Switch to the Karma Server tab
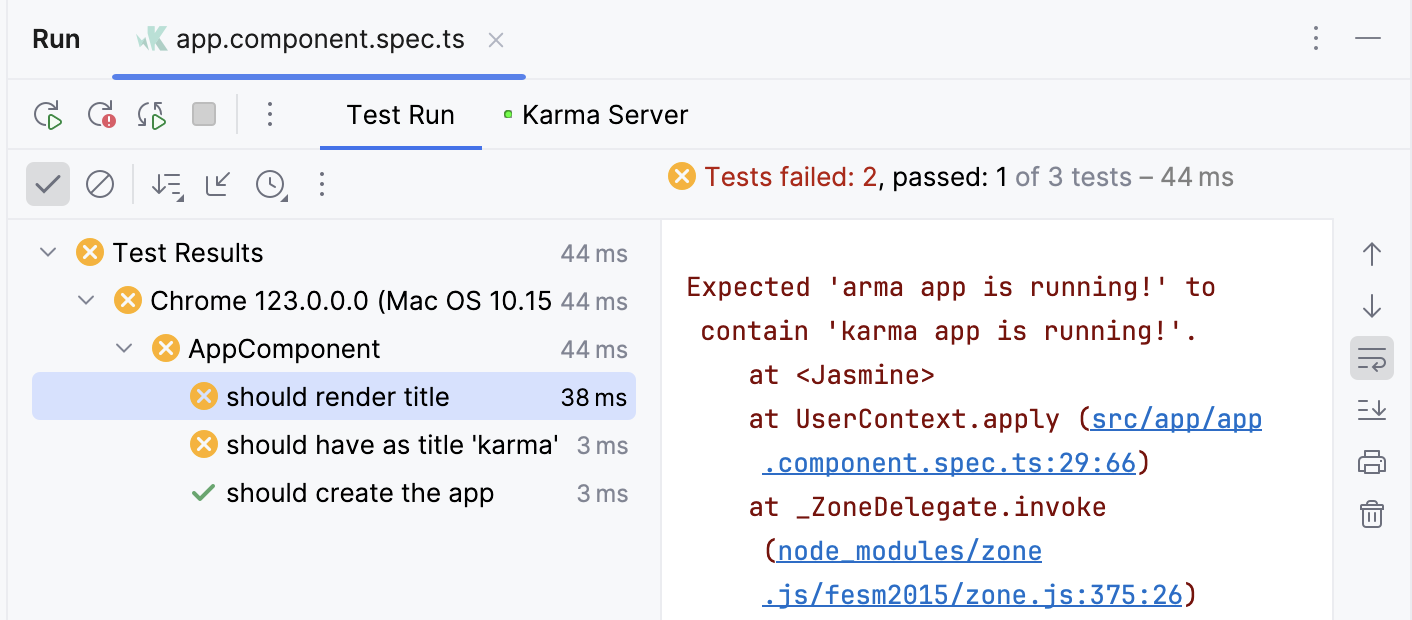Image resolution: width=1412 pixels, height=620 pixels. click(604, 114)
